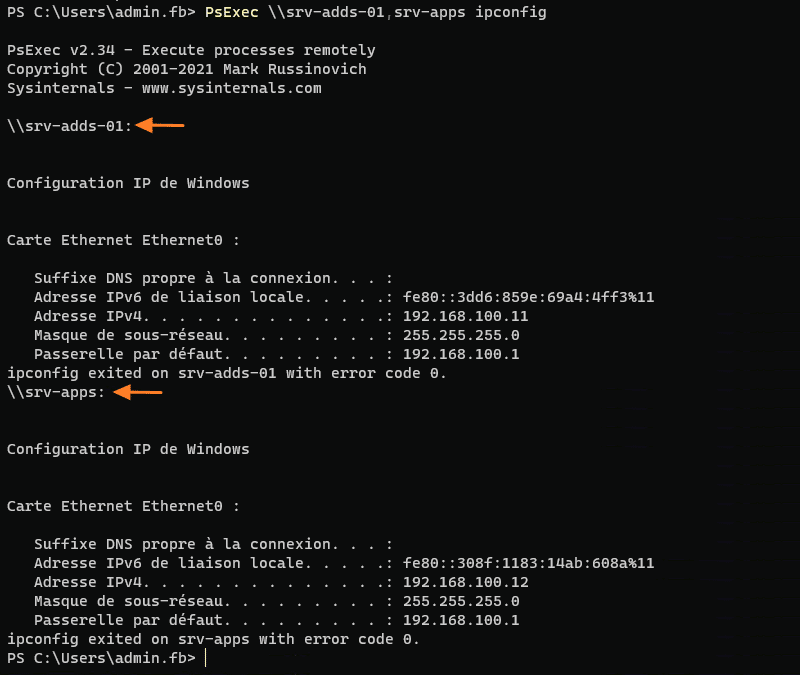The width and height of the screenshot is (800, 675).
Task: Select the yellow PsExec command word
Action: (232, 12)
